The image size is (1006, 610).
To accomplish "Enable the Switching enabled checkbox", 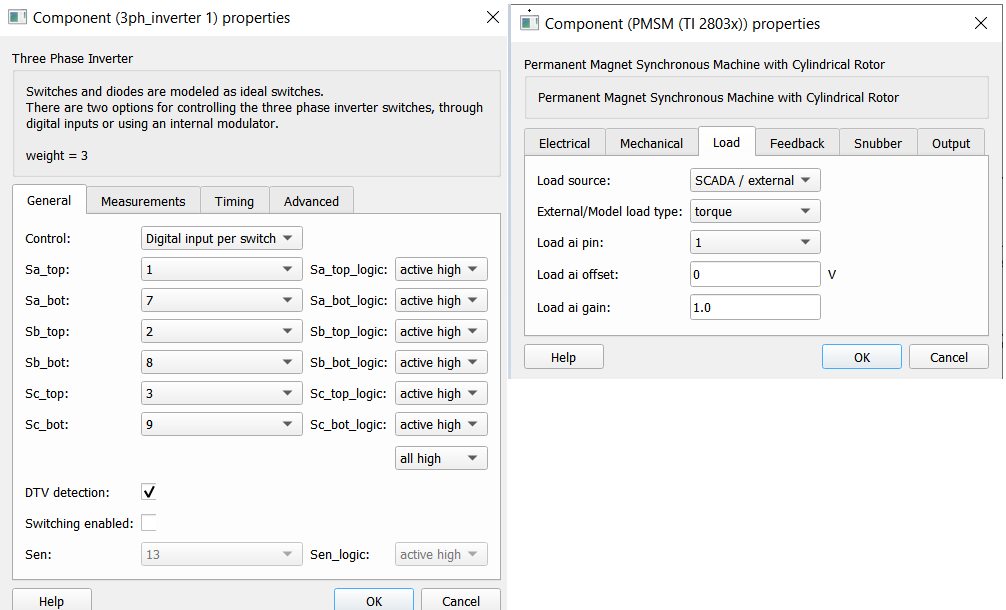I will (149, 523).
